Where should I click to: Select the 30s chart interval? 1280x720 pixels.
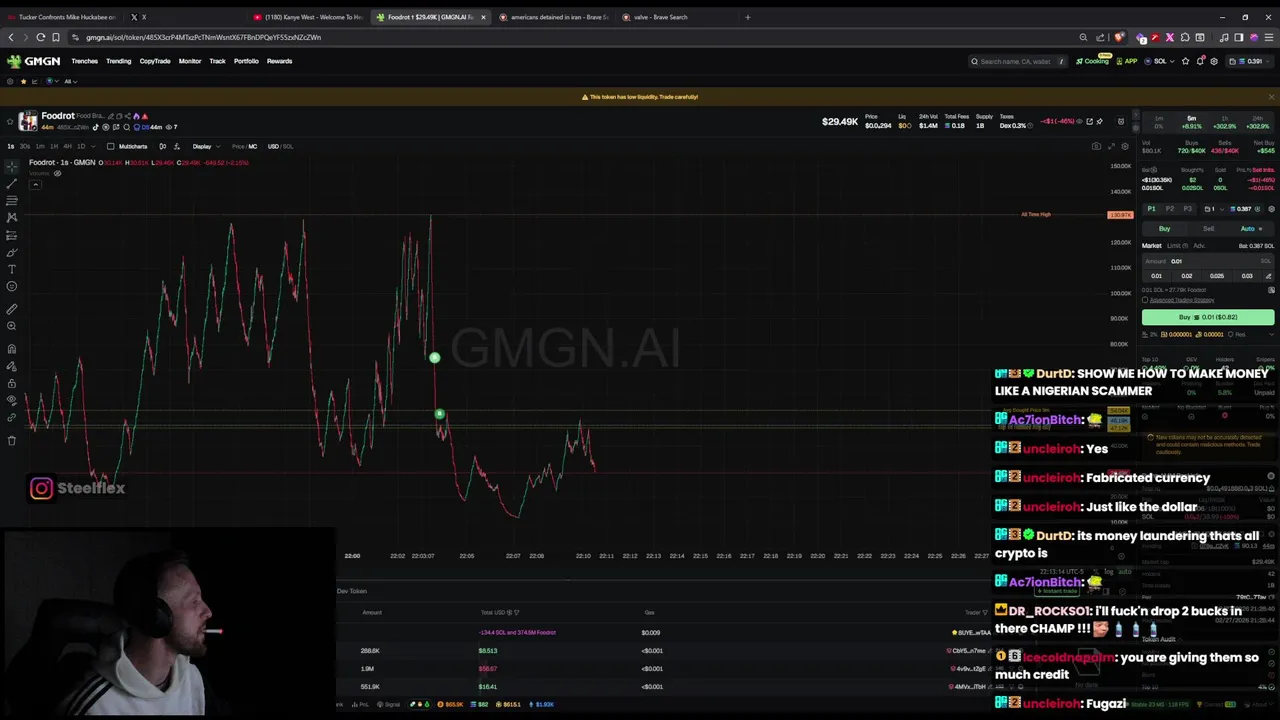pyautogui.click(x=25, y=146)
